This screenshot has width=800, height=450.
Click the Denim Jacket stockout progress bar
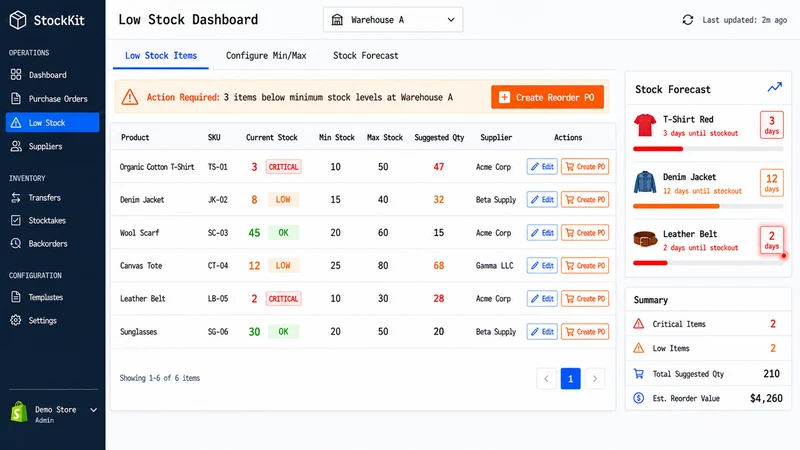[708, 206]
